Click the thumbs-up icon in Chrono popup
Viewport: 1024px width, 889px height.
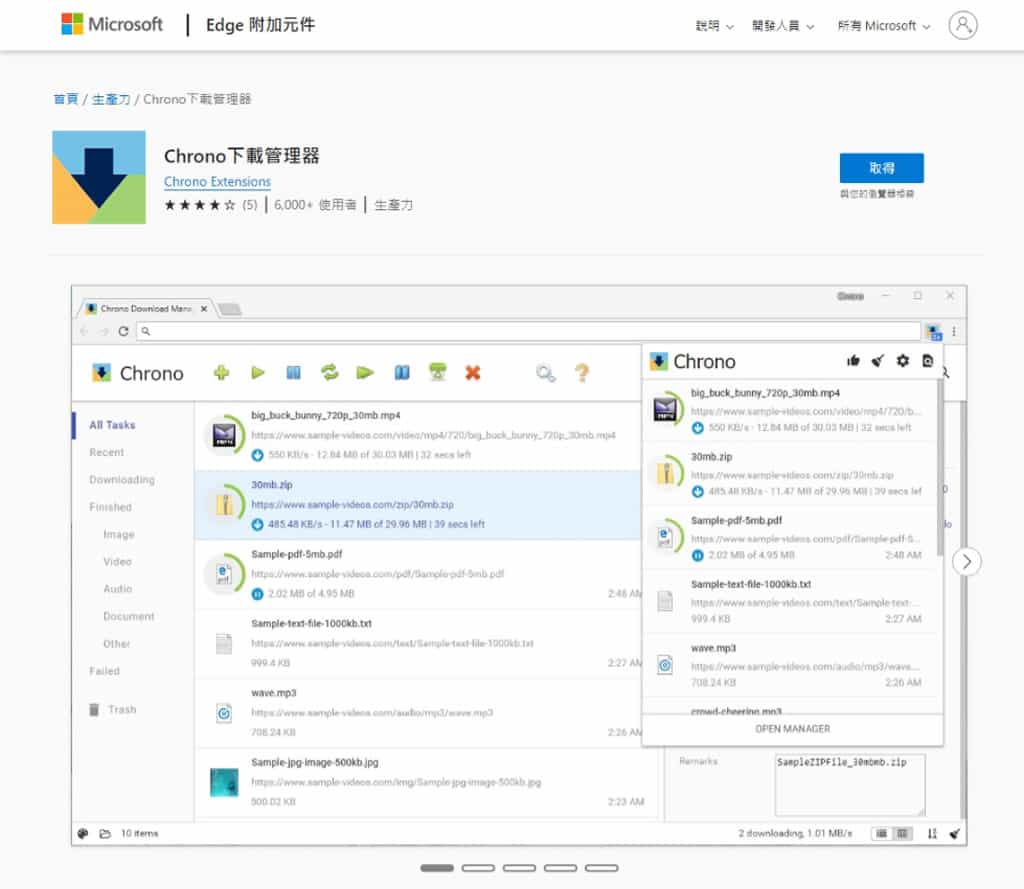pos(853,361)
